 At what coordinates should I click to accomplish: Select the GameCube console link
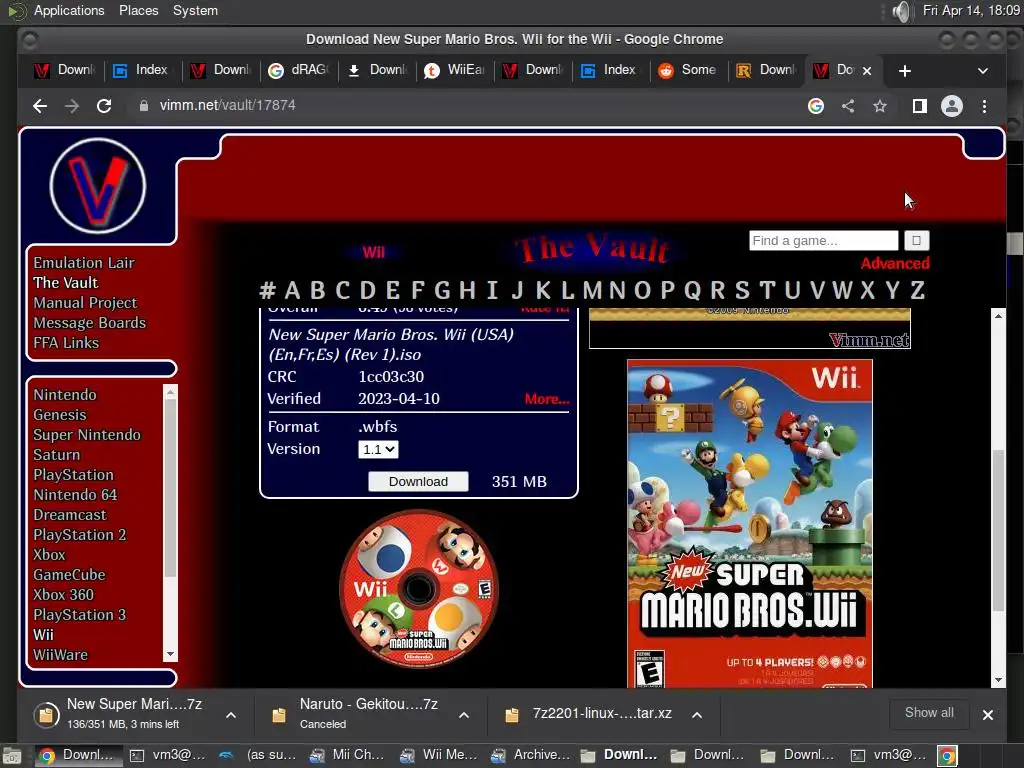69,575
